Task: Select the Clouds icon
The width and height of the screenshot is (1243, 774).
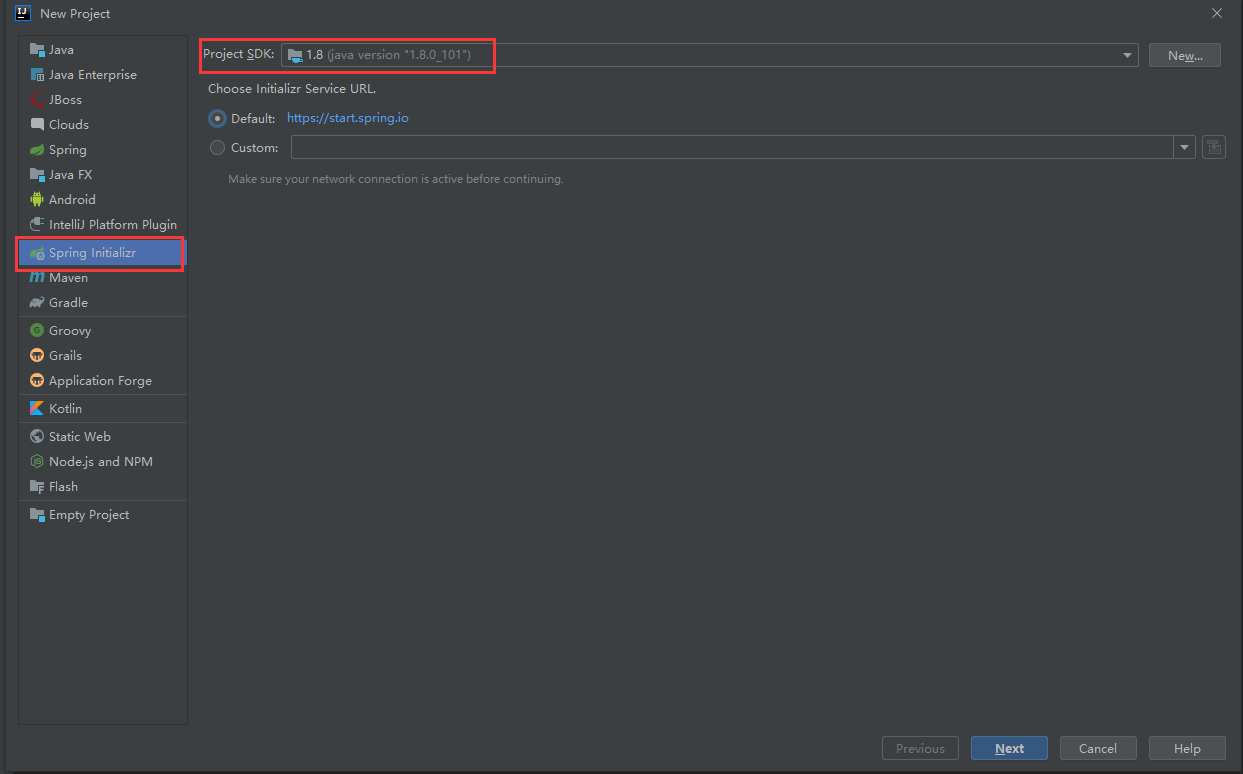Action: click(37, 125)
